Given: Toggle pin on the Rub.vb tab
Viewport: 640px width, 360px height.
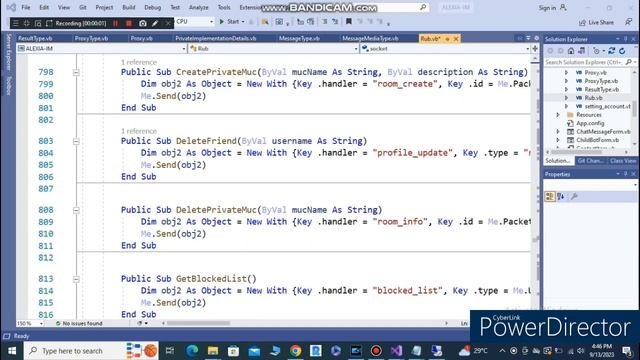Looking at the screenshot, I should 448,39.
